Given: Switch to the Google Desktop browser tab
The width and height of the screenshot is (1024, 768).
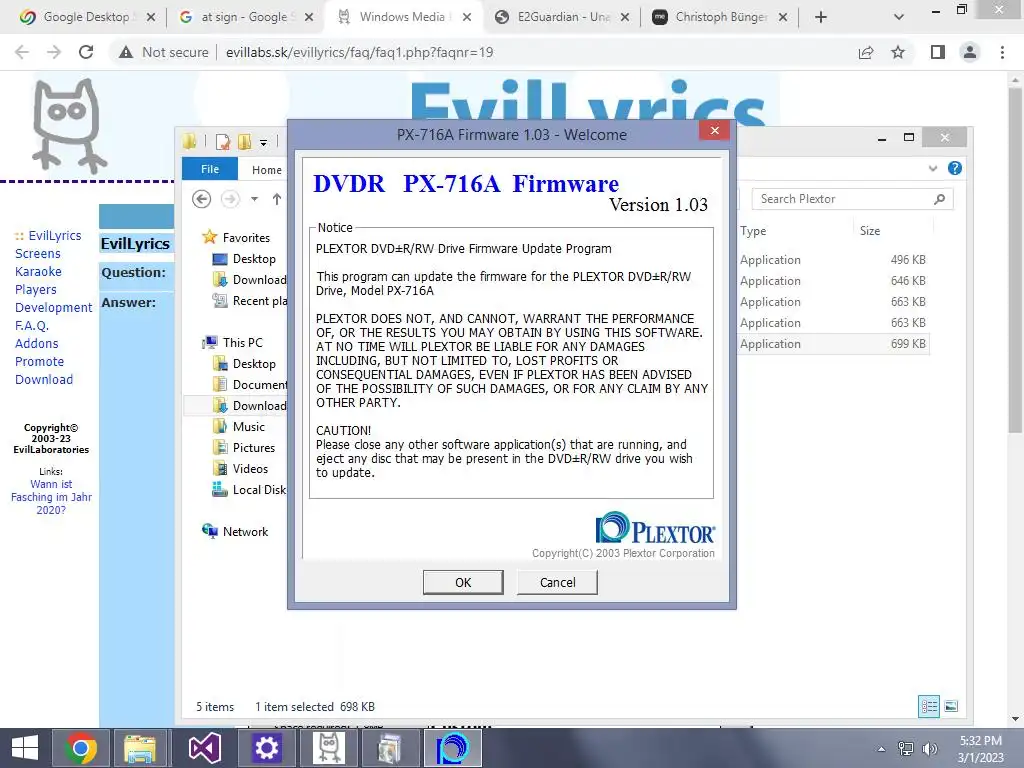Looking at the screenshot, I should click(86, 17).
